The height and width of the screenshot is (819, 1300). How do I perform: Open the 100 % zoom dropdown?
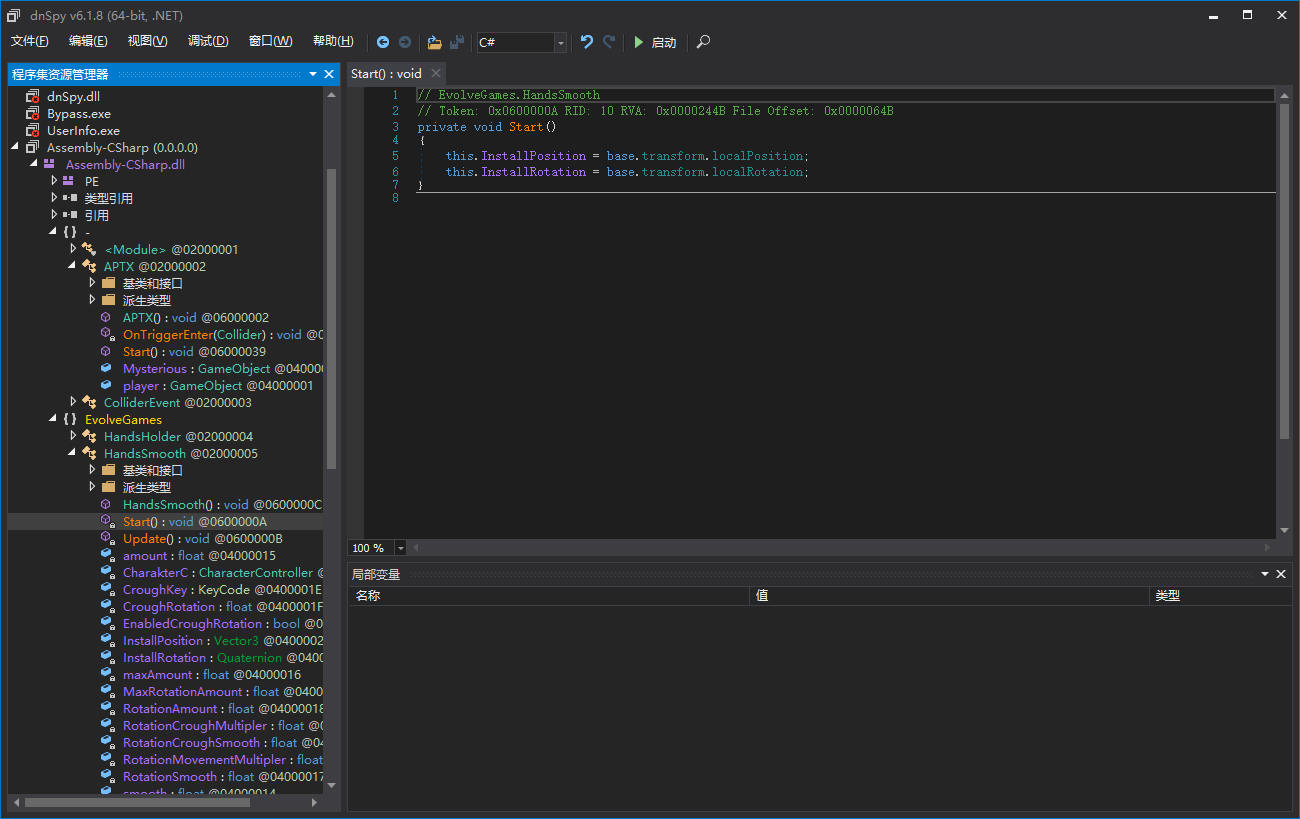pos(401,548)
